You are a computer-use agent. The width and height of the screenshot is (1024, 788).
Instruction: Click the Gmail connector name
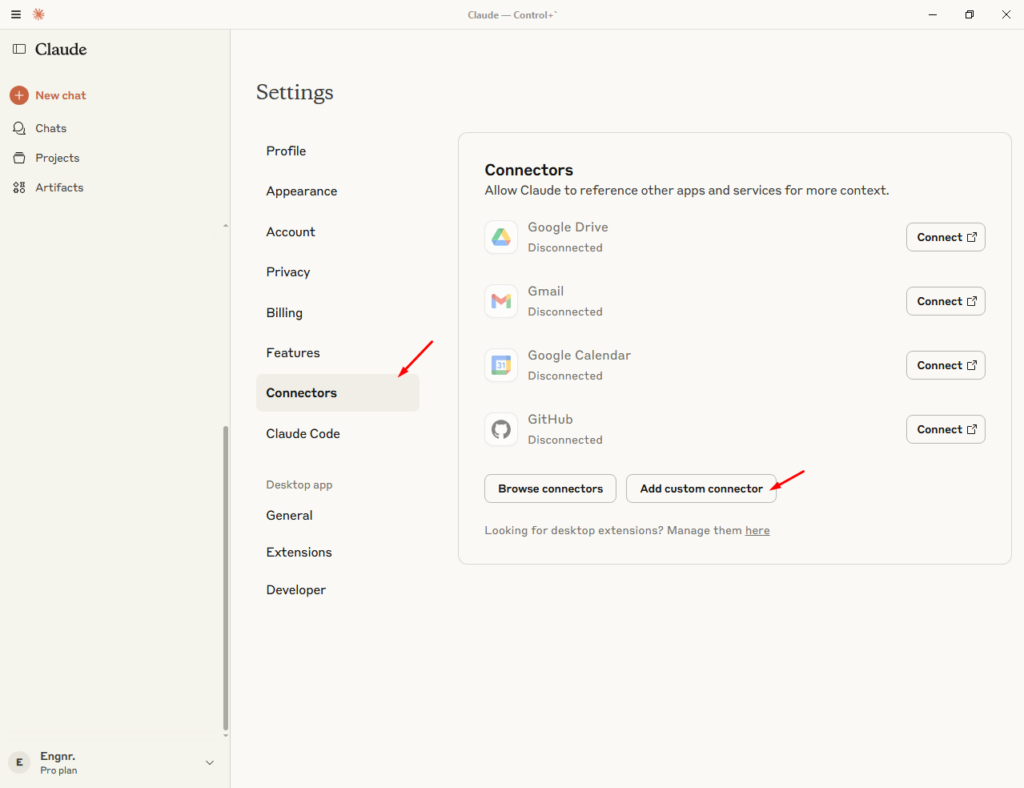tap(546, 291)
